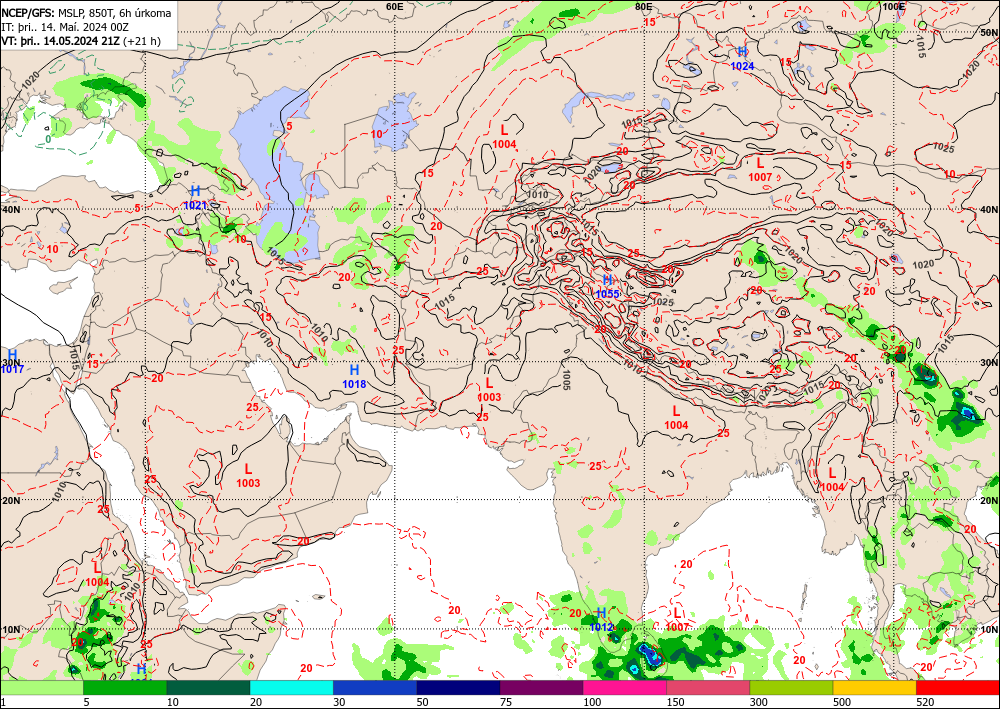This screenshot has height=709, width=1000.
Task: Click the H 1012 marker near southern India
Action: point(601,620)
